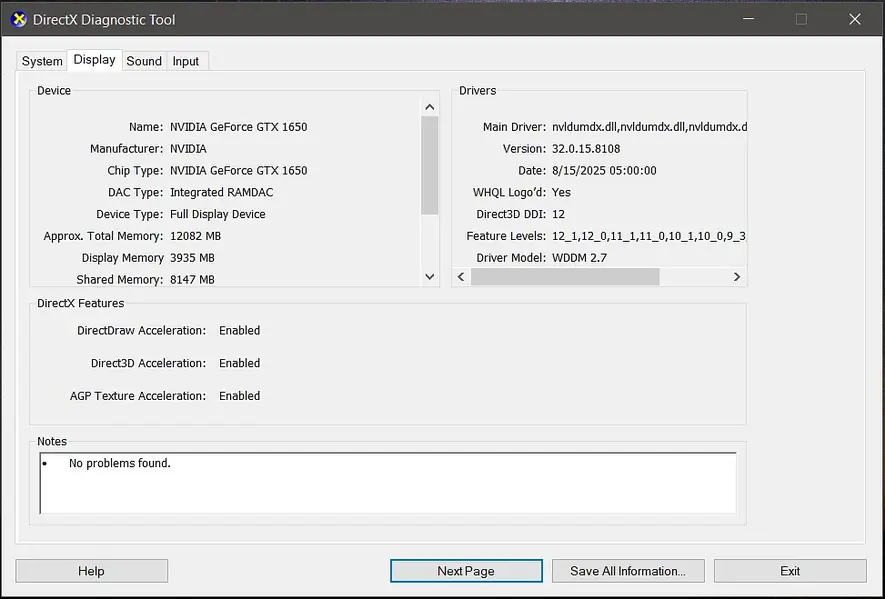Click the Drivers panel horizontal scrollbar thumb

(x=565, y=277)
